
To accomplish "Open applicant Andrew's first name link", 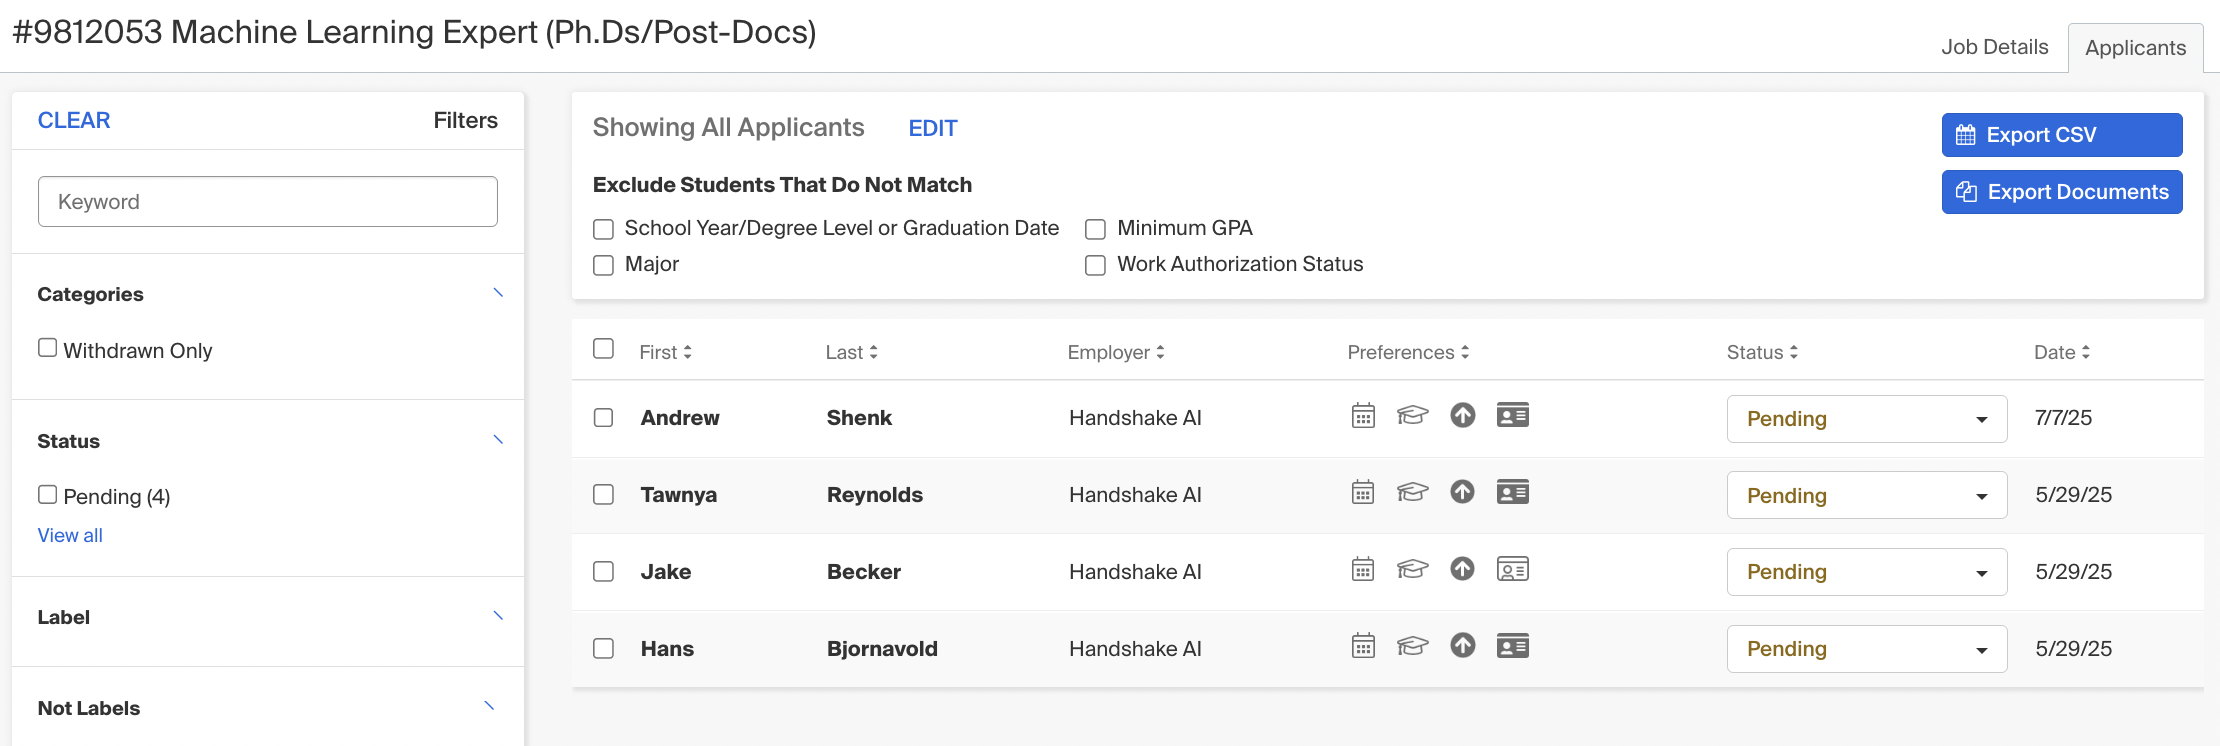I will [680, 418].
